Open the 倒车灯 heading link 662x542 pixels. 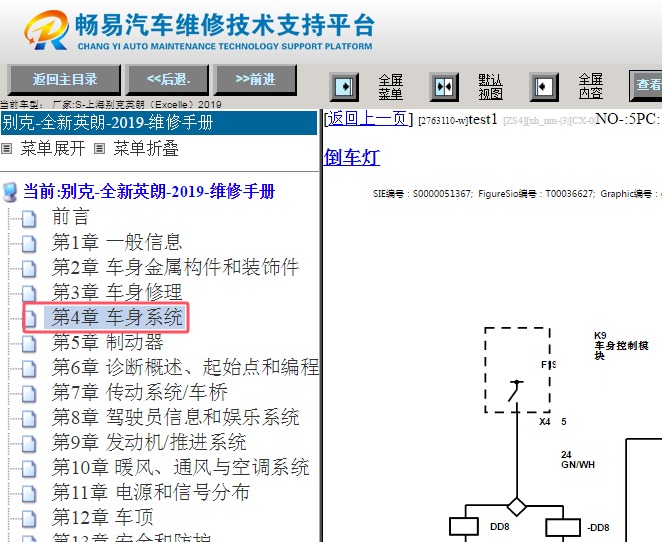click(351, 157)
